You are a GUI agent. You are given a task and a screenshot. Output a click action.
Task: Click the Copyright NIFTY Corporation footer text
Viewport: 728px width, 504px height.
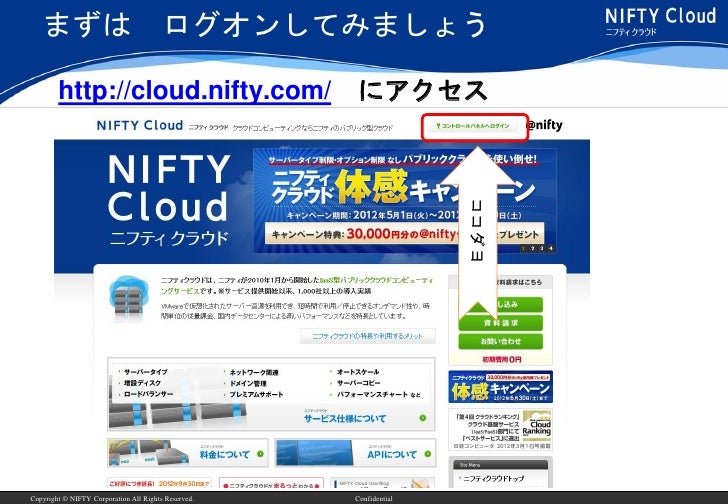pos(111,499)
